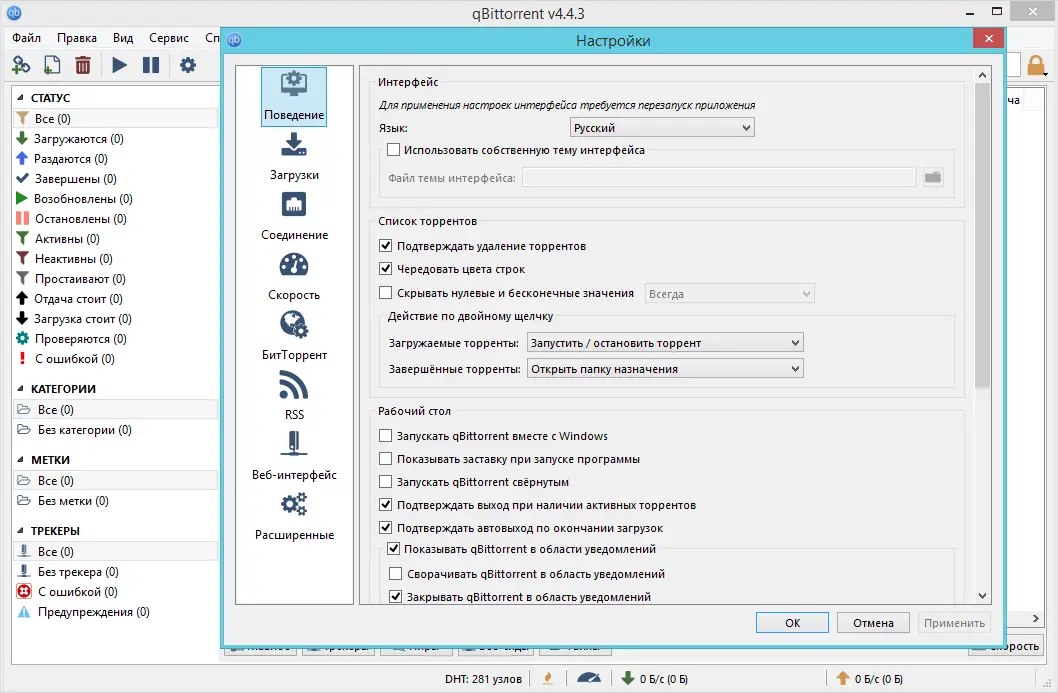This screenshot has width=1058, height=693.
Task: Enable Запускать qBittorrent свёрнутым checkbox
Action: coord(385,482)
